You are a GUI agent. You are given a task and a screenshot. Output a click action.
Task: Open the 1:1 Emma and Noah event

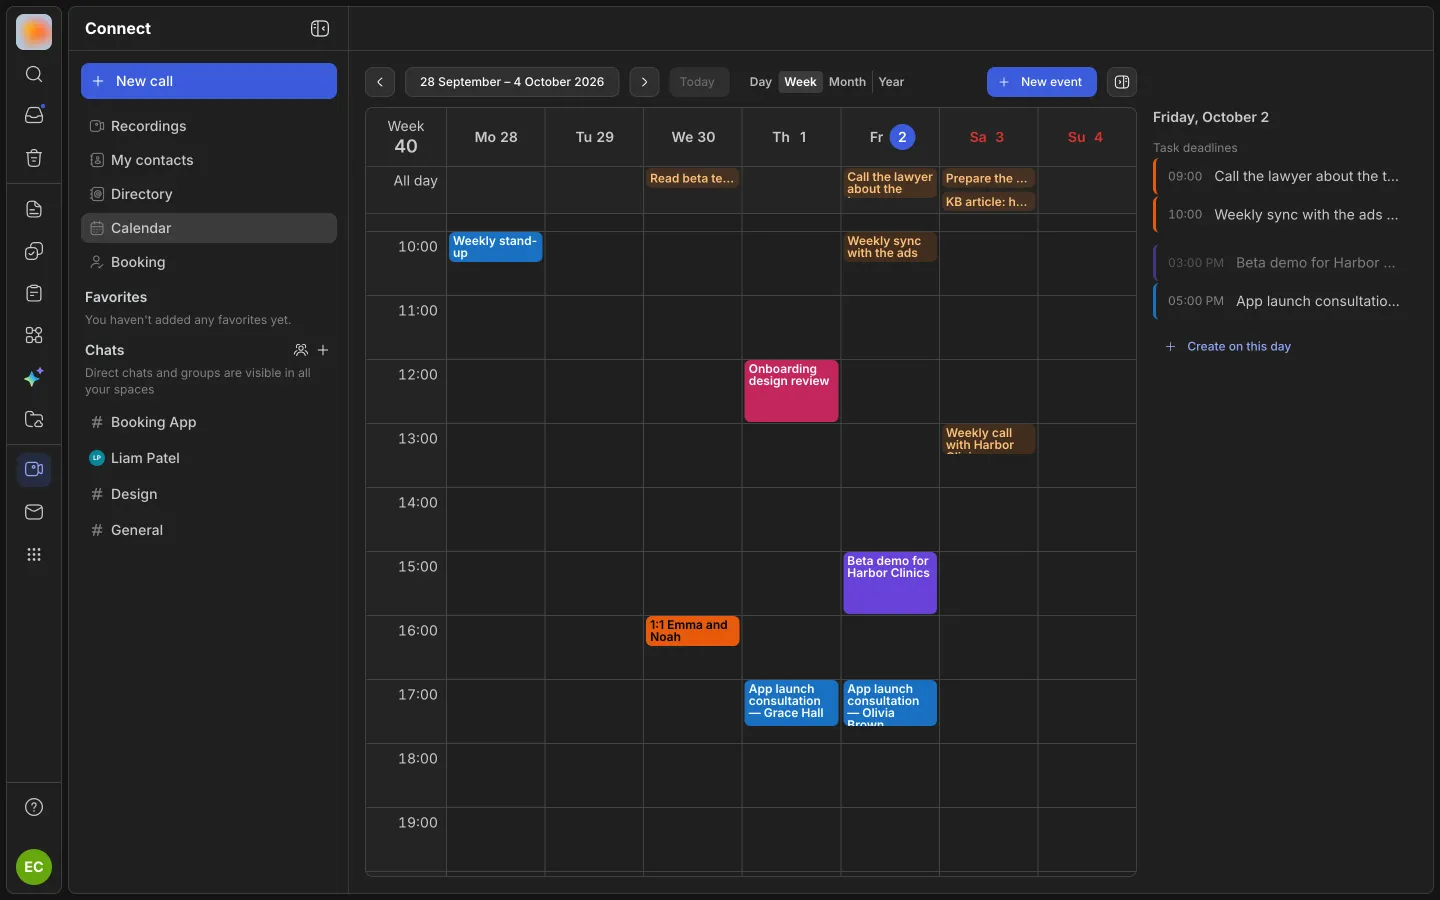point(692,631)
